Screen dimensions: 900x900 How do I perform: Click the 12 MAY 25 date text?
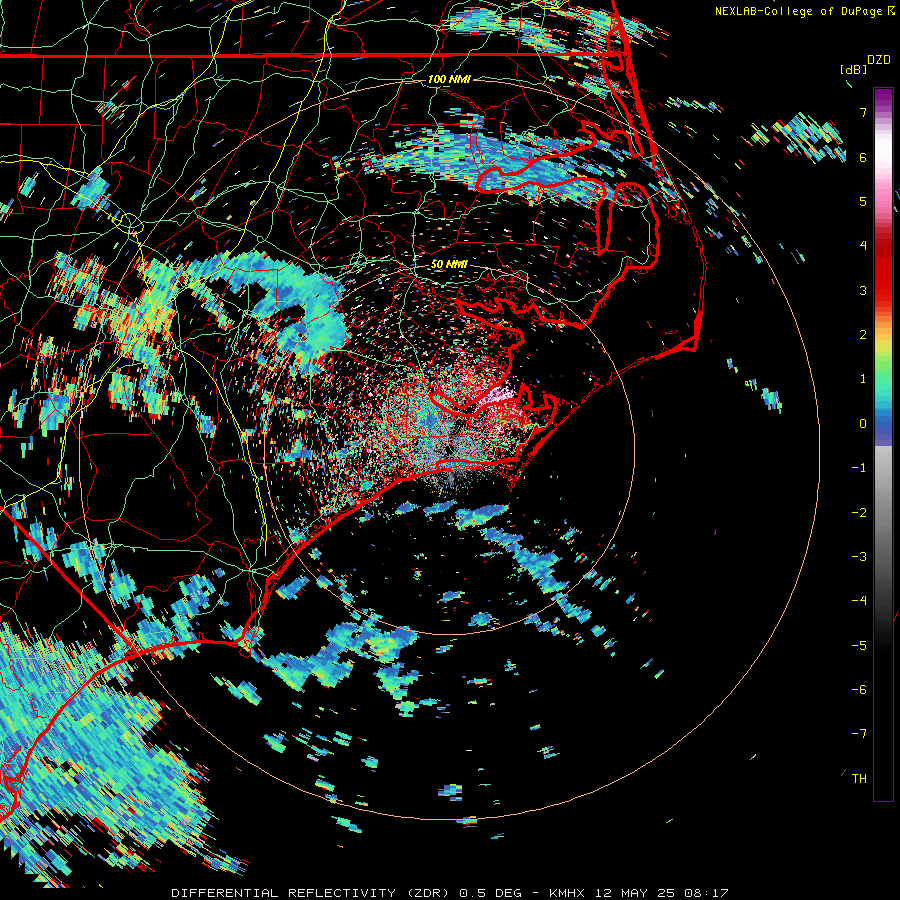638,893
